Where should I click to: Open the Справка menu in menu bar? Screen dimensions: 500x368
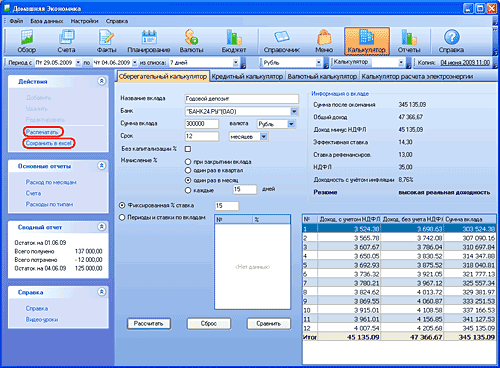(x=117, y=21)
